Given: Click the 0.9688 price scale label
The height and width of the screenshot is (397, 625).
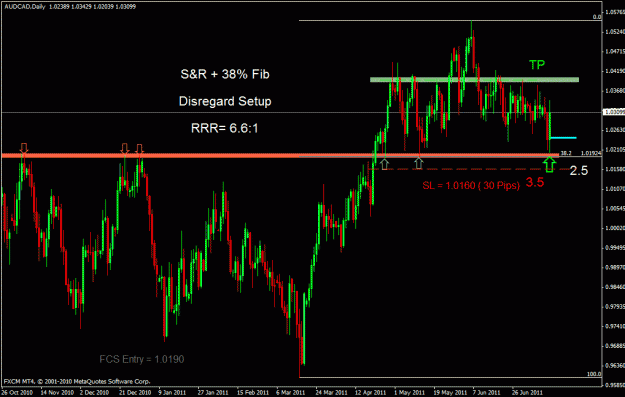Looking at the screenshot, I should click(x=615, y=346).
